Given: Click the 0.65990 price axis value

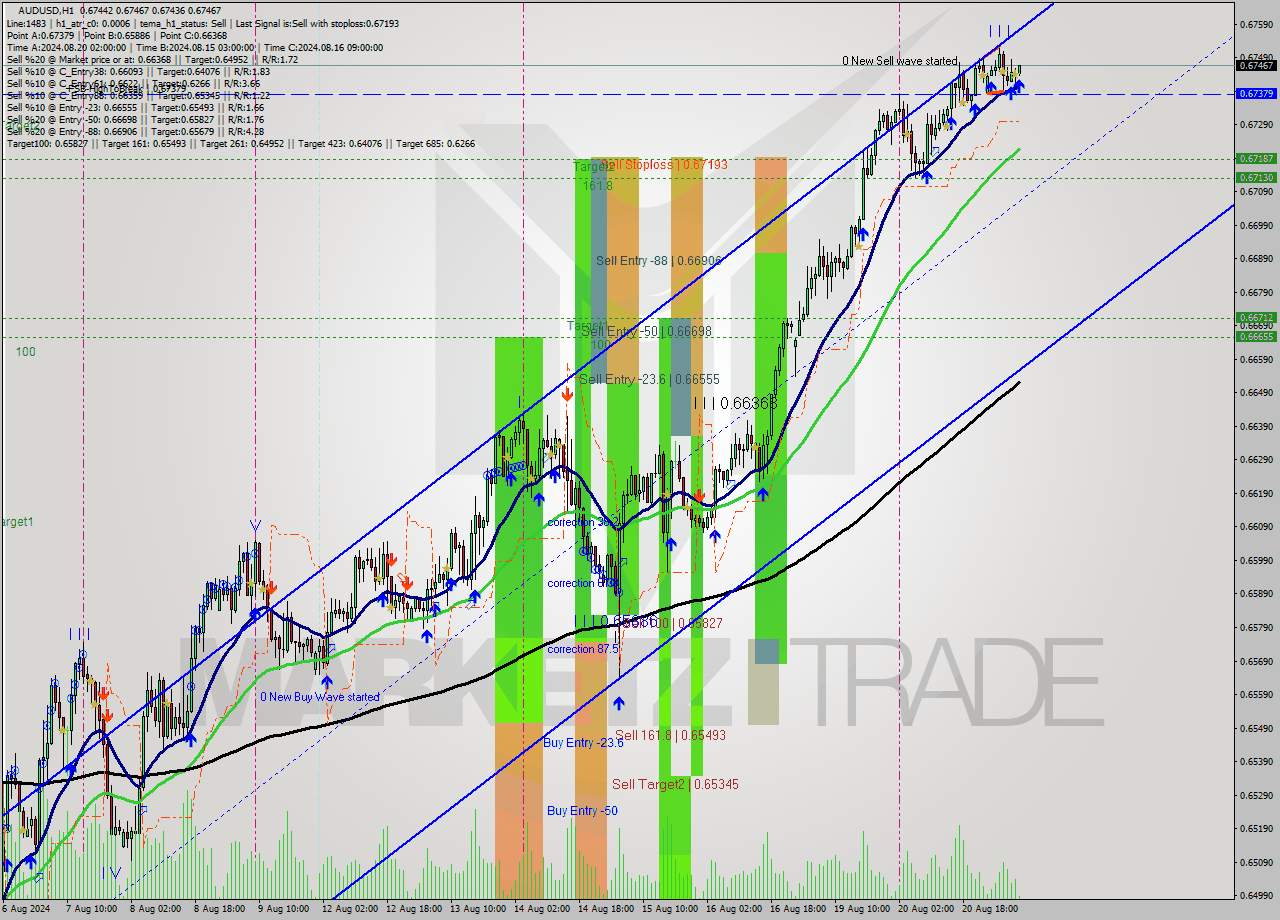Looking at the screenshot, I should pos(1256,560).
